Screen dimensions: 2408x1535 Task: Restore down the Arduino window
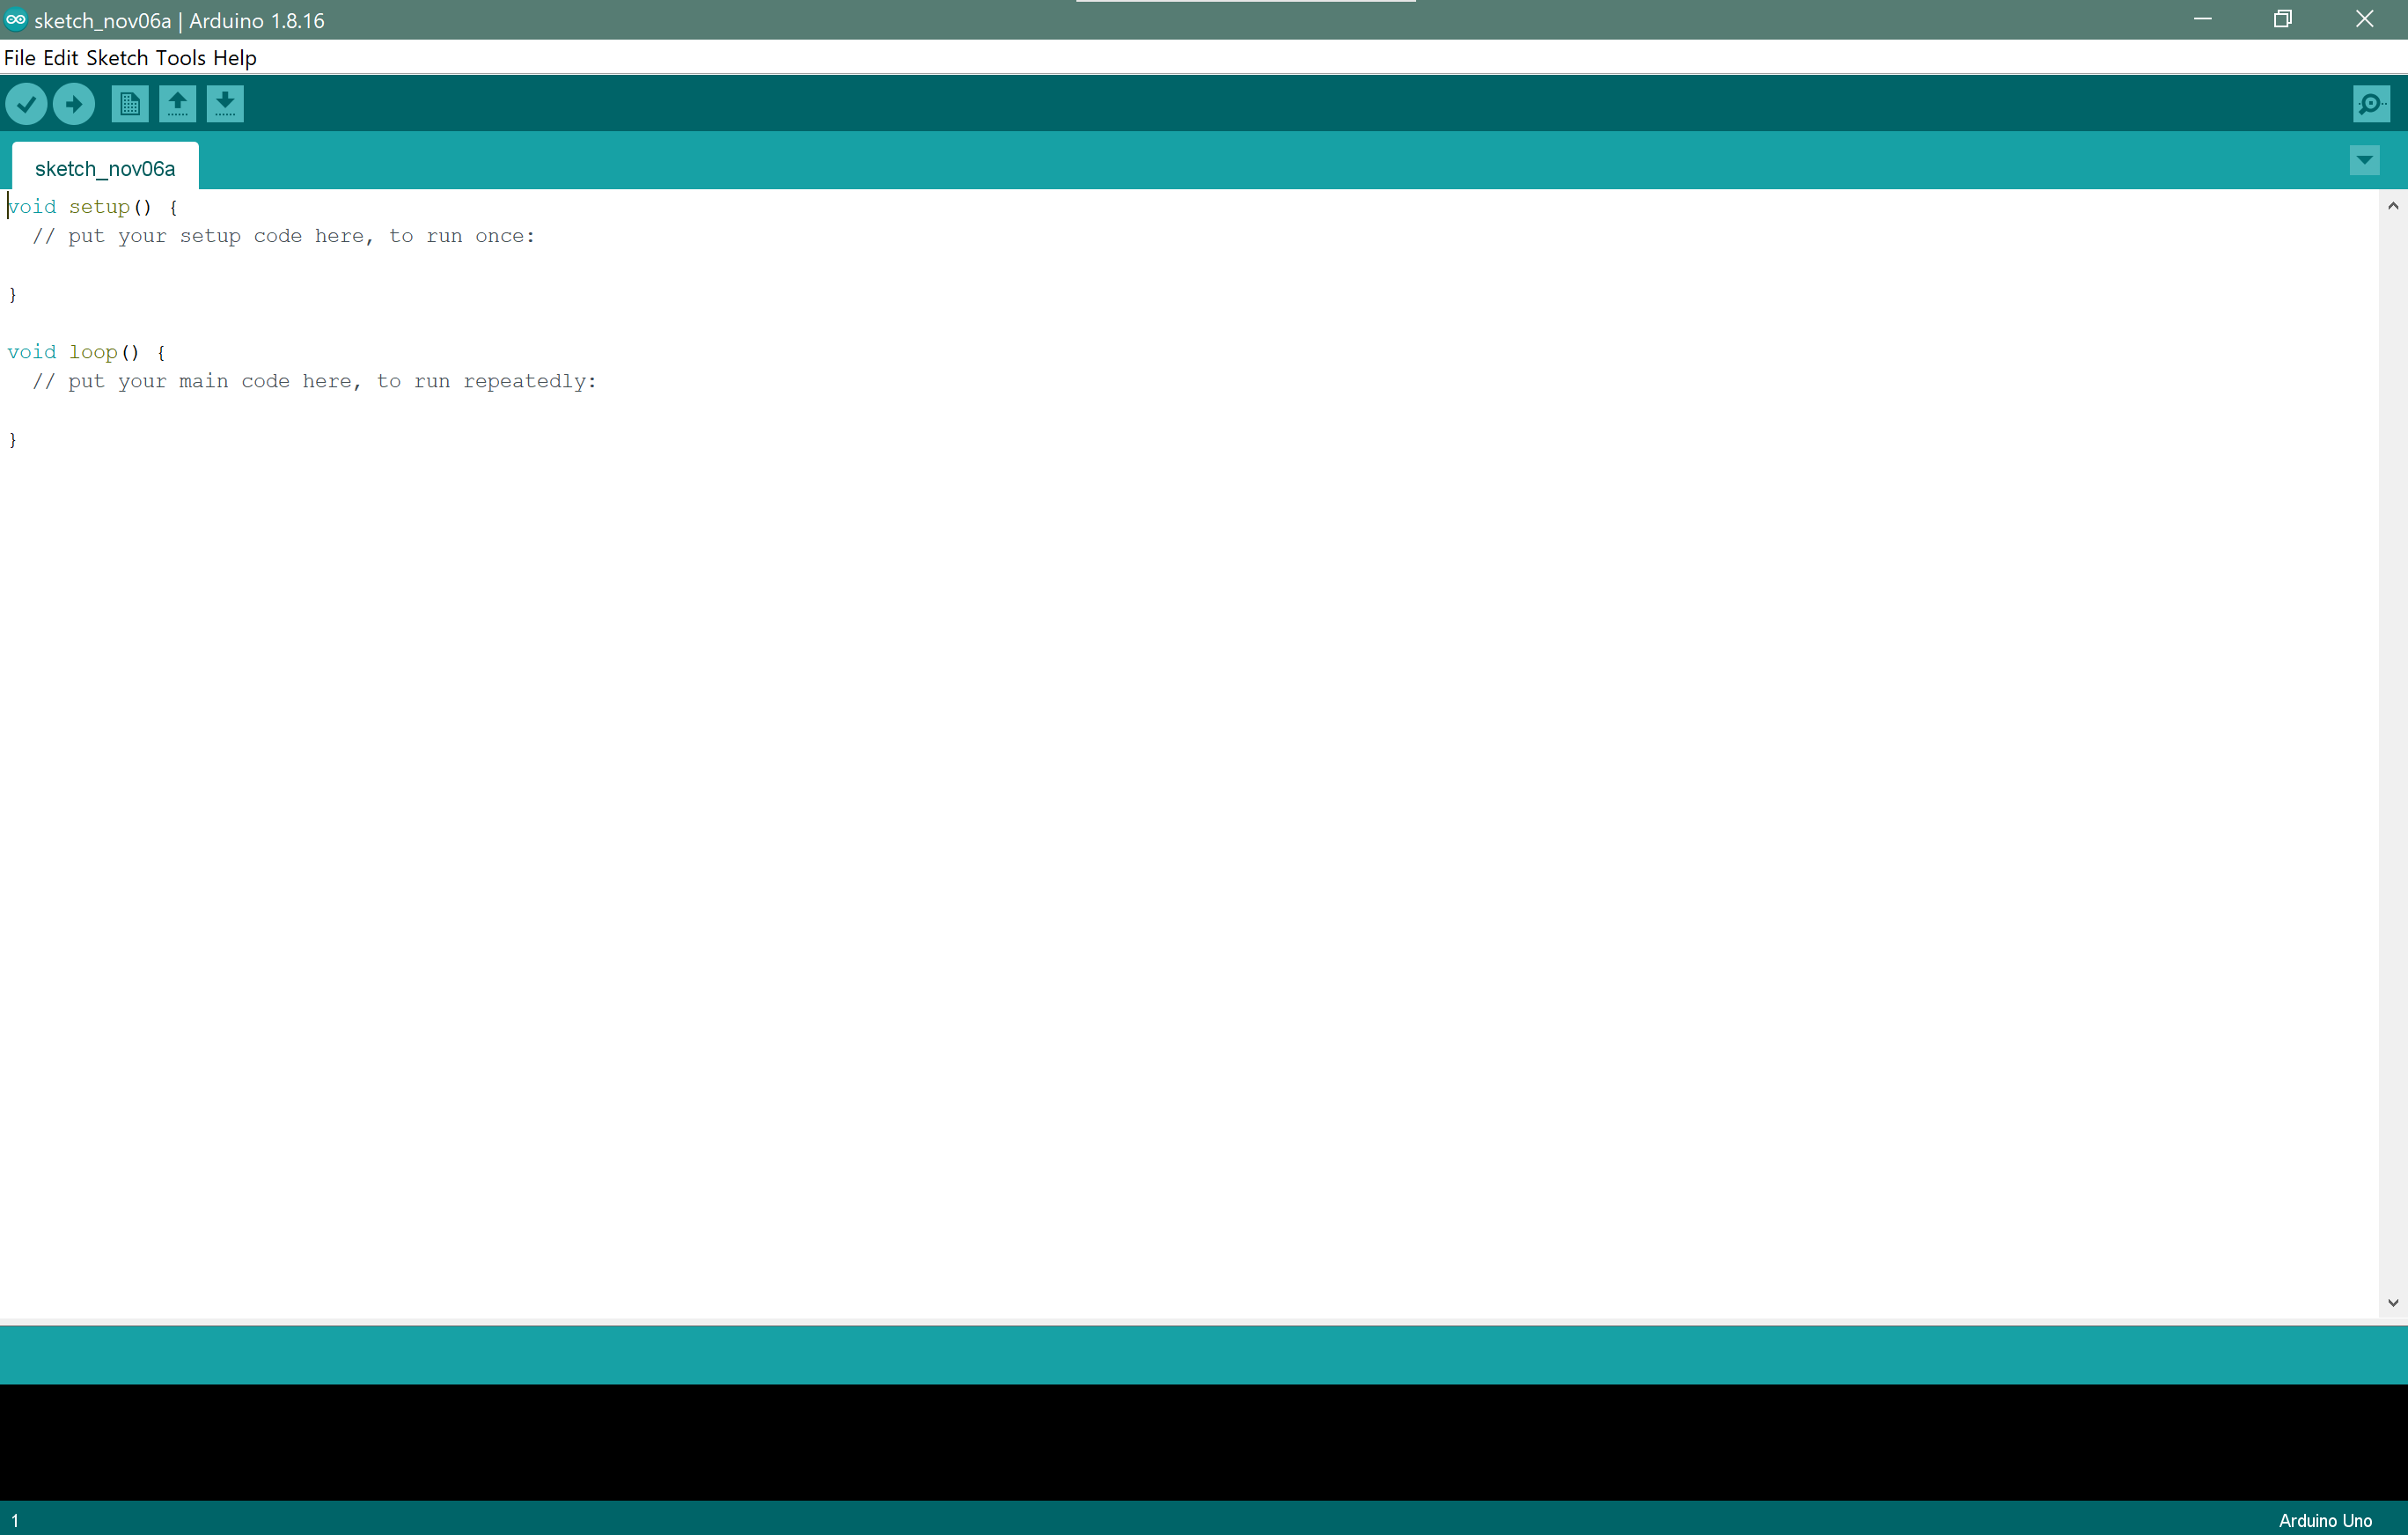click(2283, 19)
